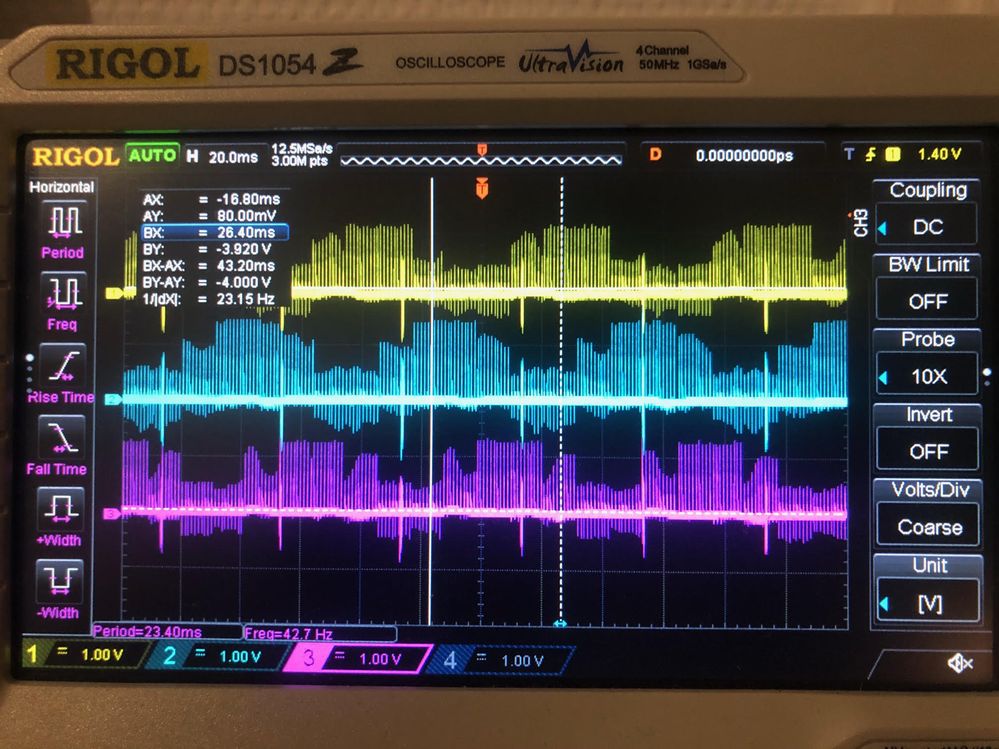Select the Period measurement icon
Screen dimensions: 999x749
[64, 222]
